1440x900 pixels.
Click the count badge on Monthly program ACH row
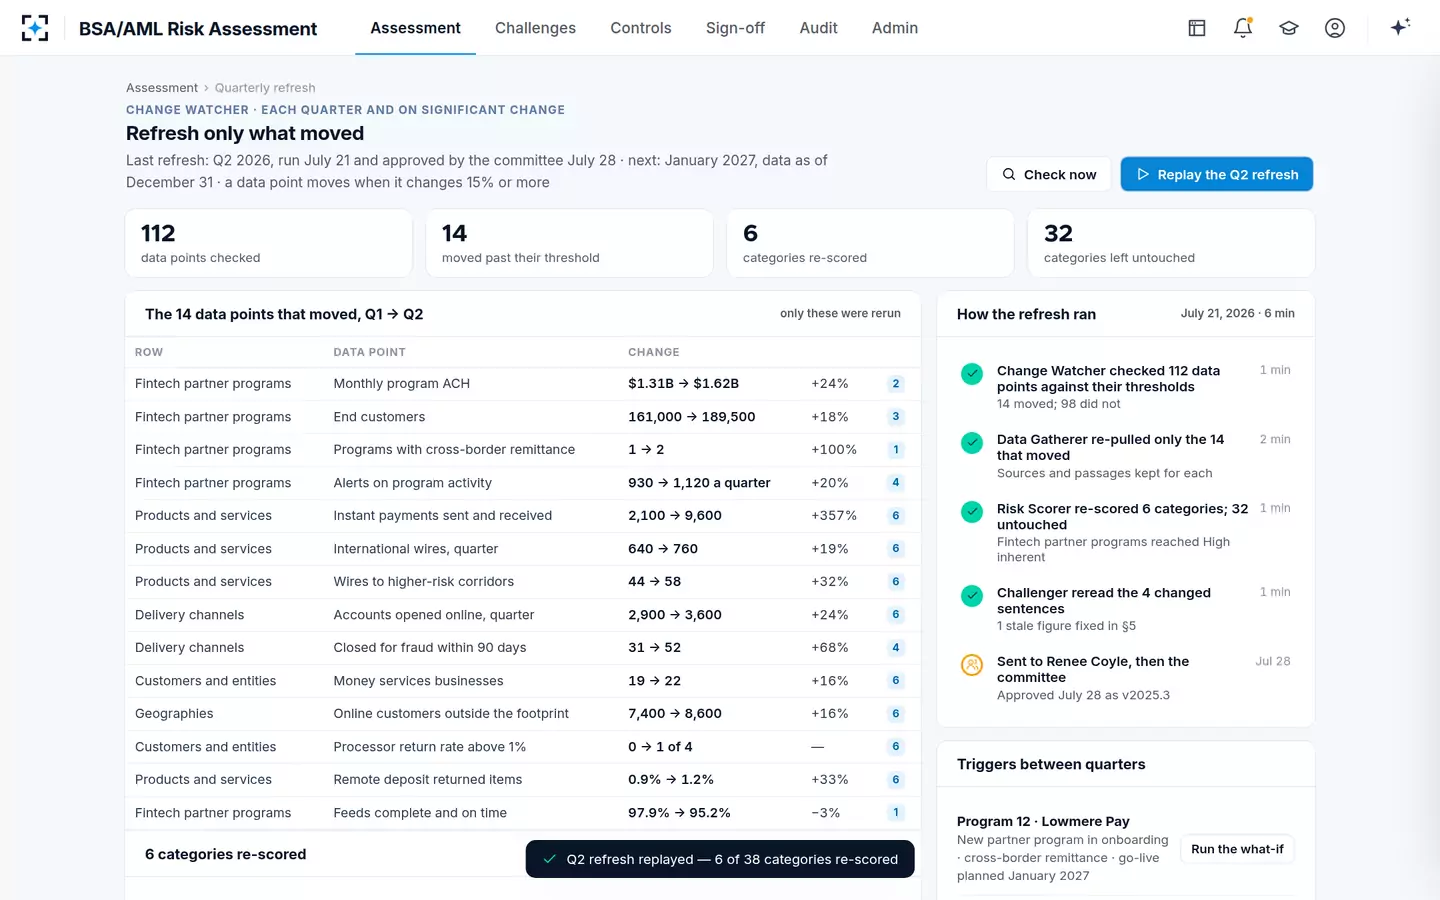896,384
